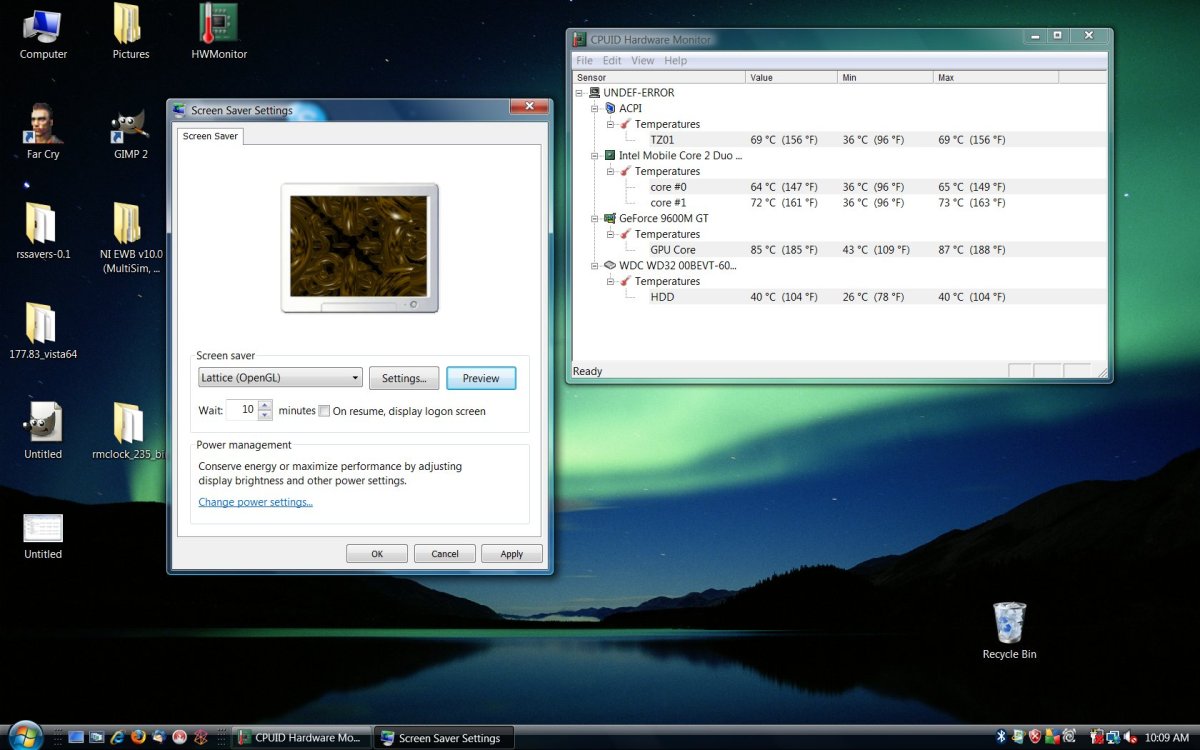Collapse the GeForce 9600M GT tree node
Viewport: 1200px width, 750px height.
pos(594,218)
